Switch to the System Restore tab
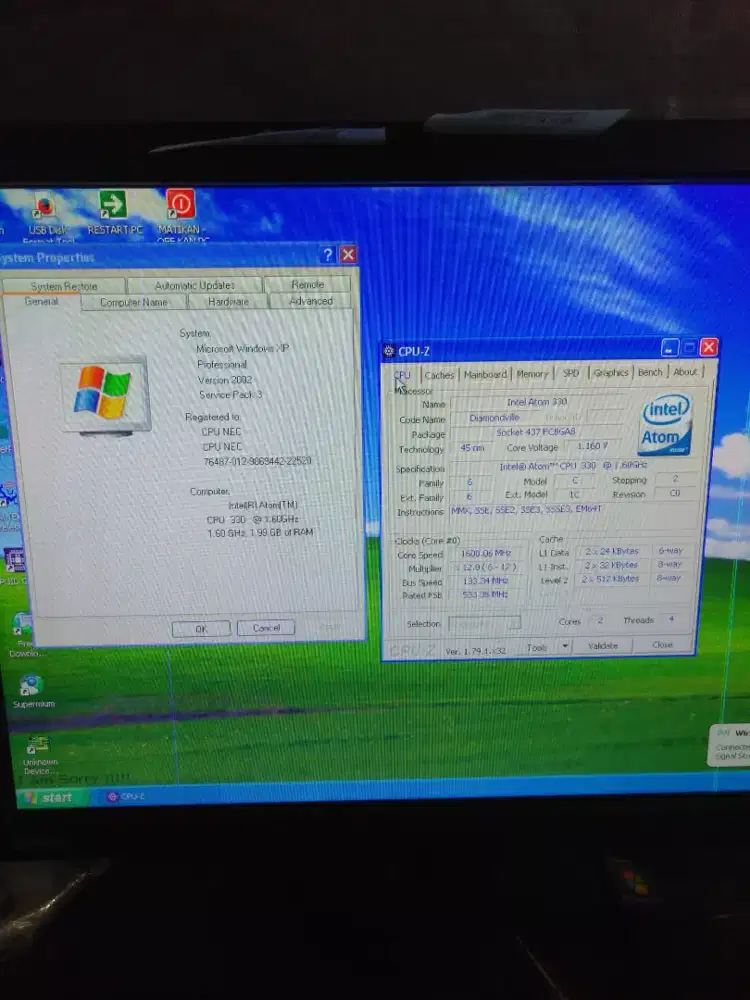Image resolution: width=750 pixels, height=1000 pixels. pos(64,286)
